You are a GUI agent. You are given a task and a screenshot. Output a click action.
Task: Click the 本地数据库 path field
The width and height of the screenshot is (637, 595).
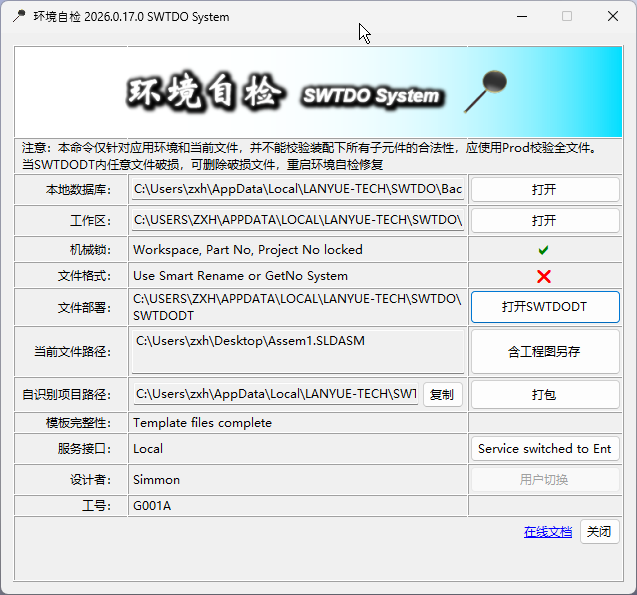[297, 189]
